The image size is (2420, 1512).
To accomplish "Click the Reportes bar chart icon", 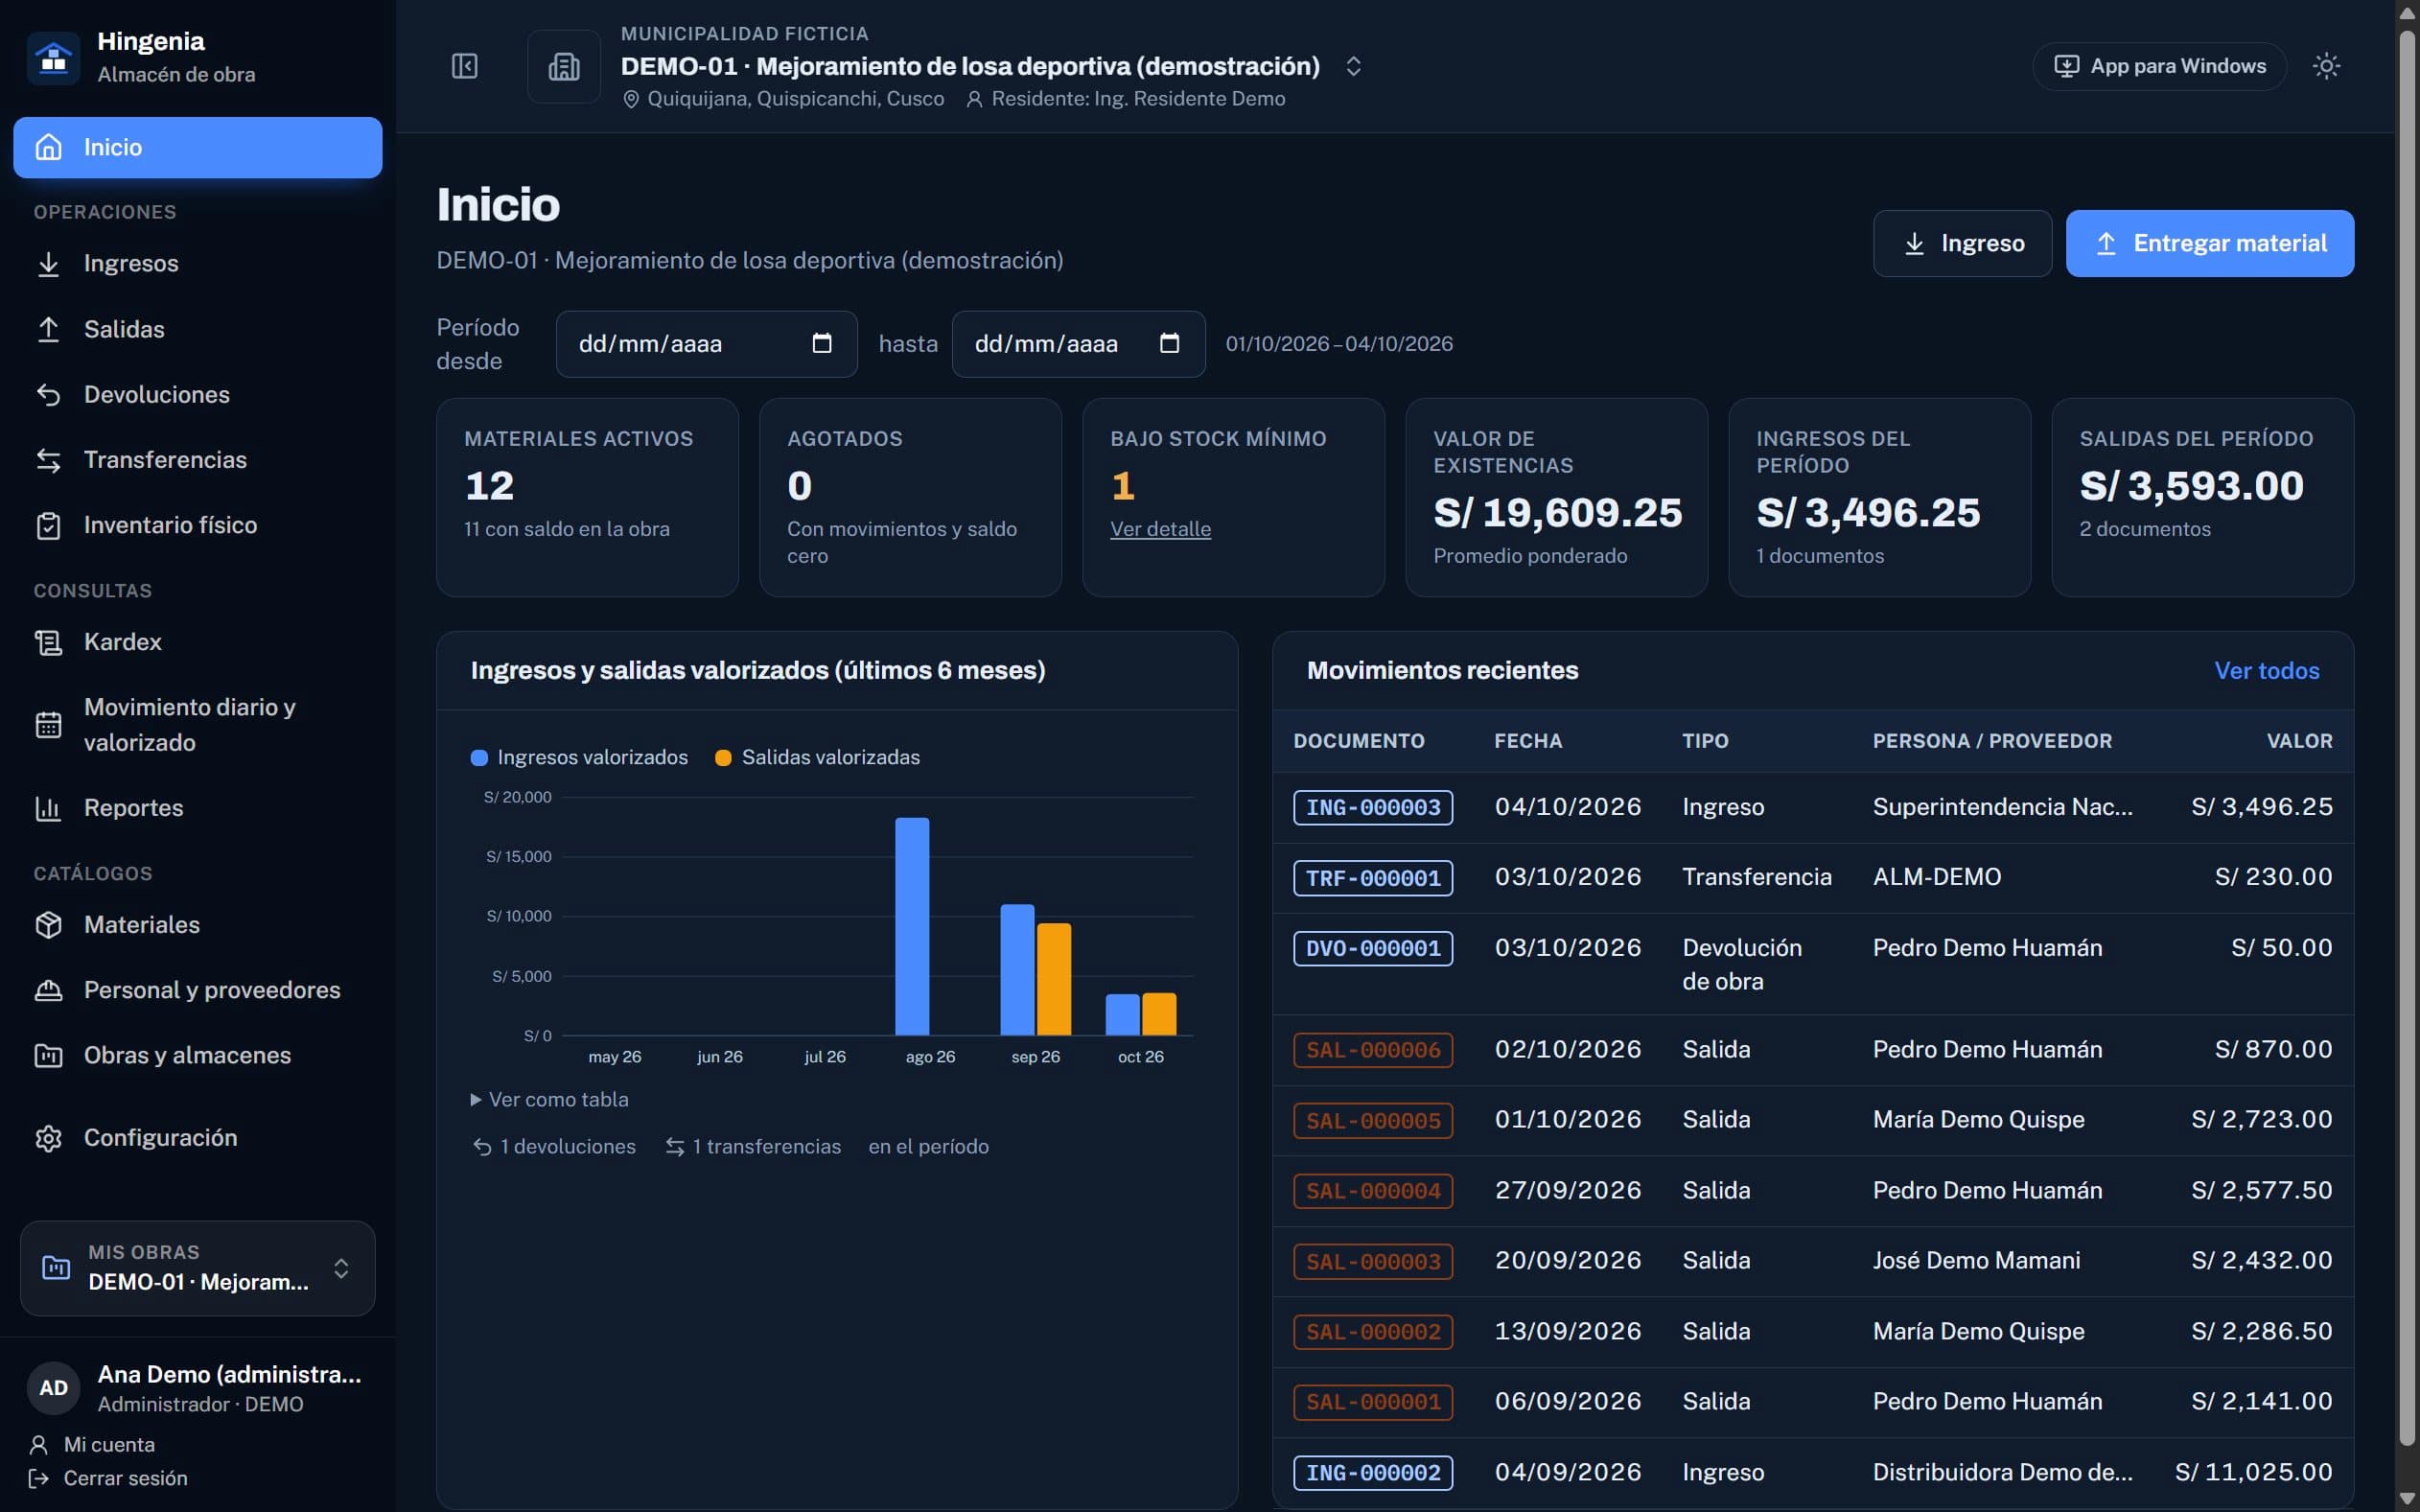I will click(x=48, y=808).
